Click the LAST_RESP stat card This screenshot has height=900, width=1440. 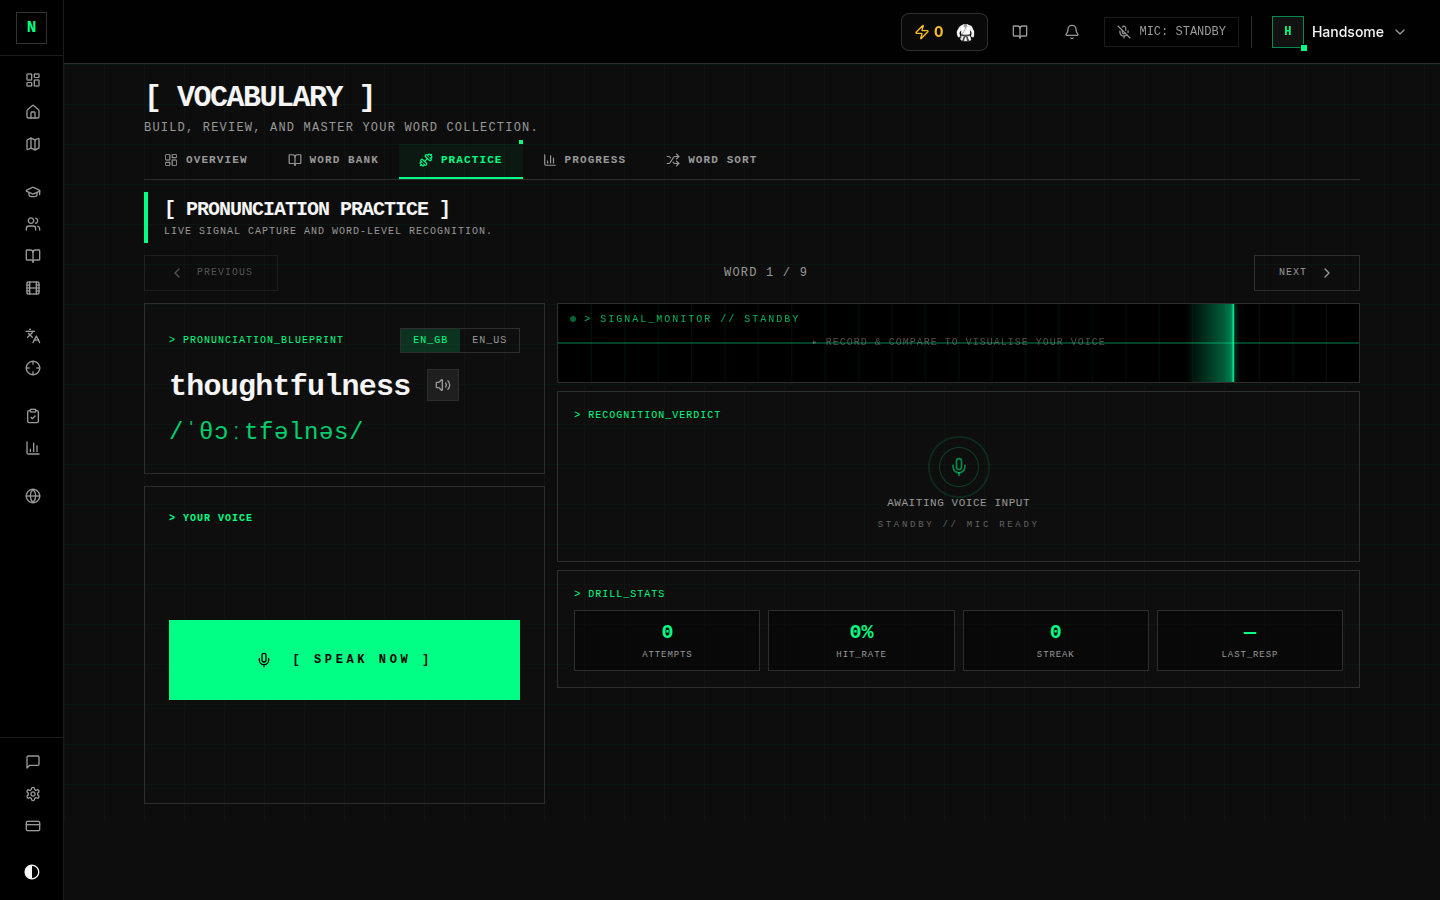1249,640
